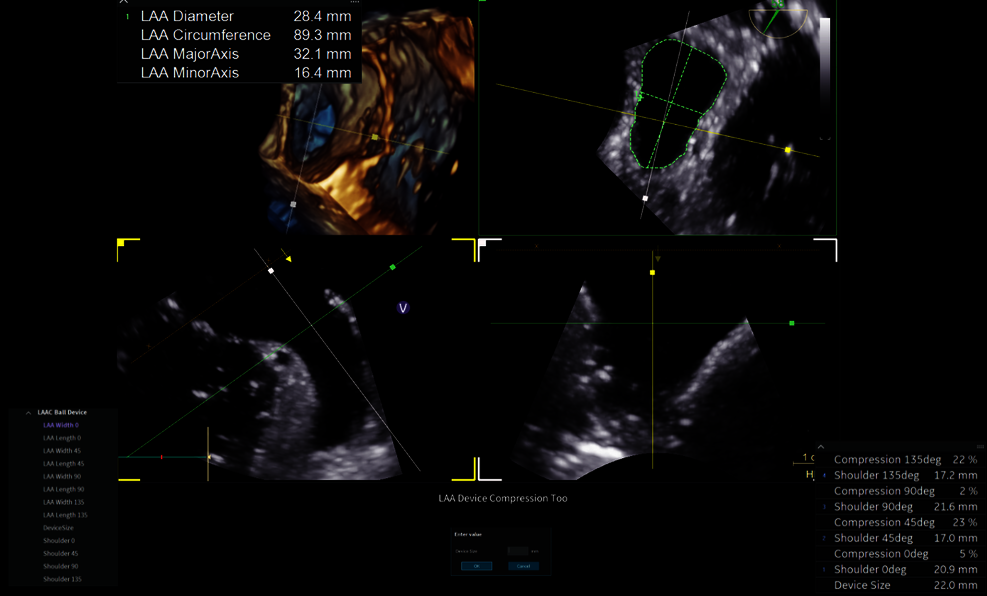Click the Device Size input field
This screenshot has height=596, width=987.
[516, 551]
